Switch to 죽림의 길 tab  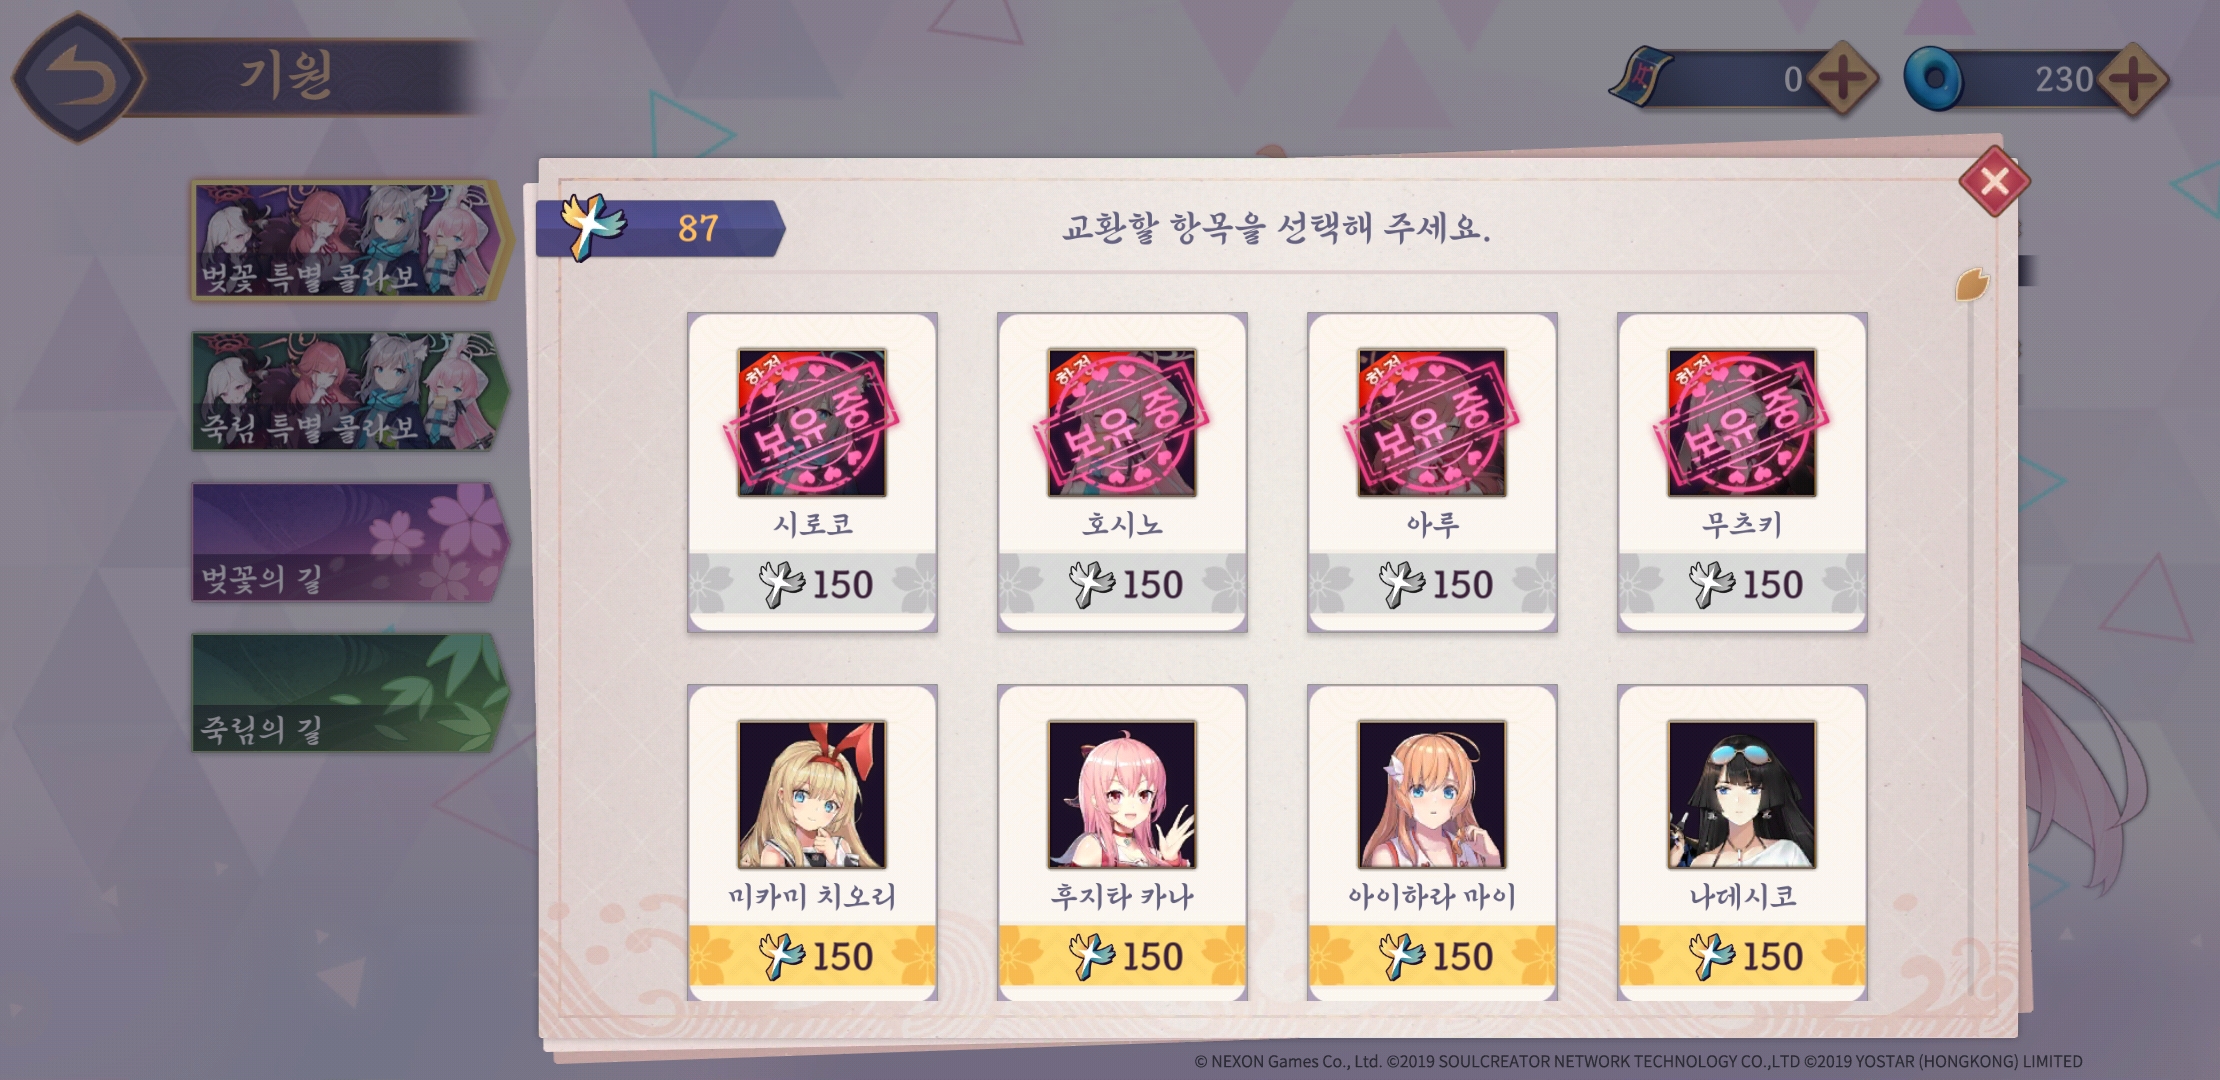click(350, 693)
